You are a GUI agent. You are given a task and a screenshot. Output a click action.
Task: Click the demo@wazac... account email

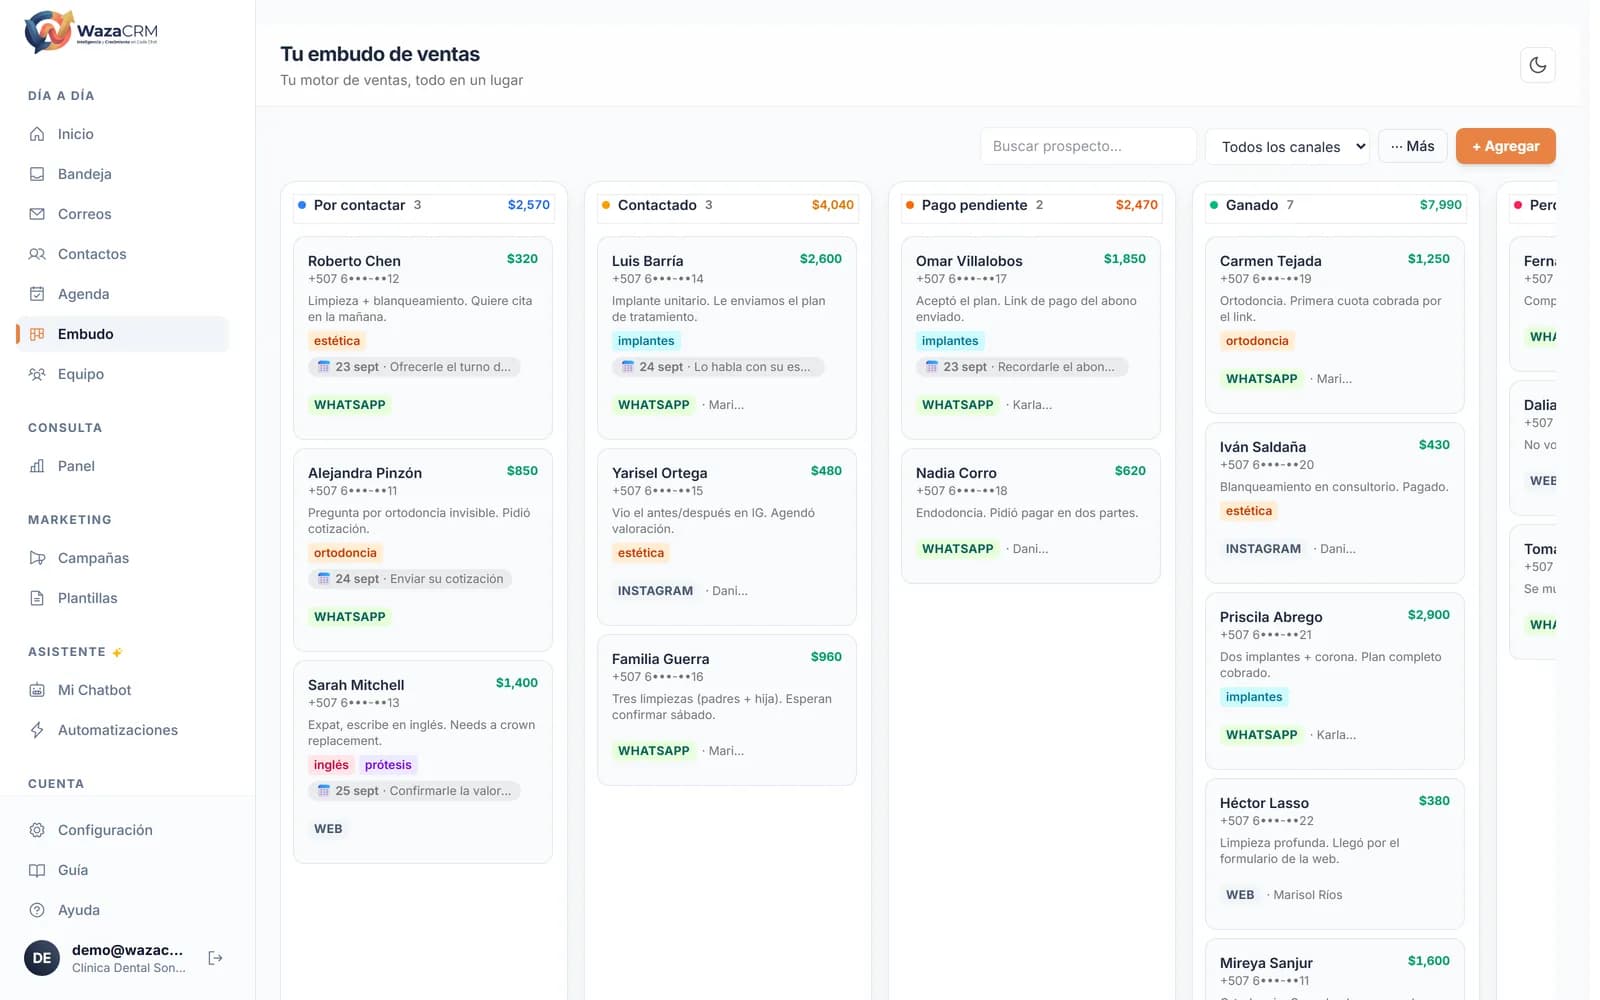click(128, 950)
